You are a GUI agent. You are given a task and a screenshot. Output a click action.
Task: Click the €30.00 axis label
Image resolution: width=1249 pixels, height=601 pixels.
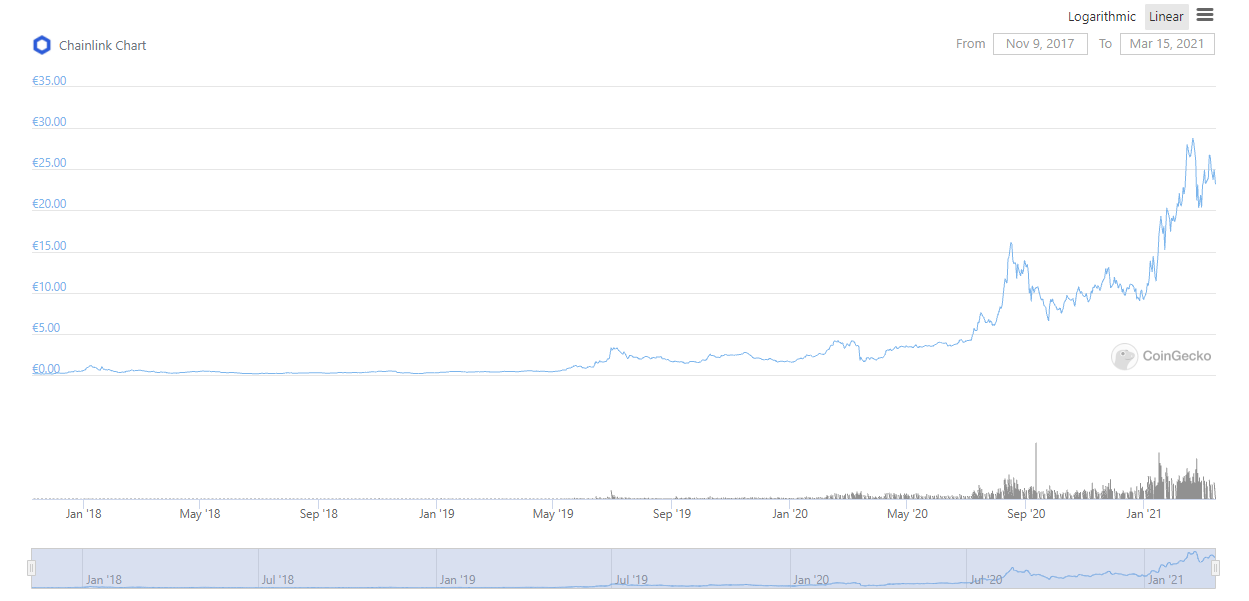[49, 122]
